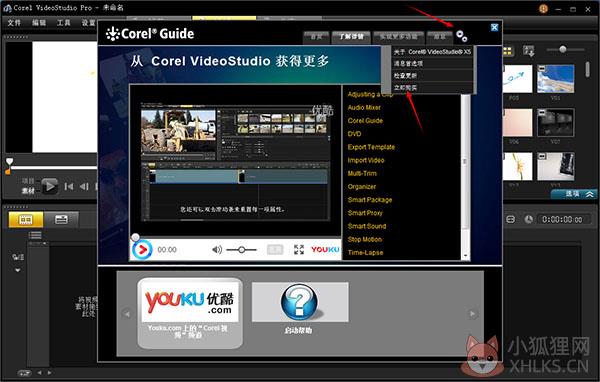Select the blue sky video thumbnail in library
Viewport: 600px width, 382px height.
pos(556,79)
